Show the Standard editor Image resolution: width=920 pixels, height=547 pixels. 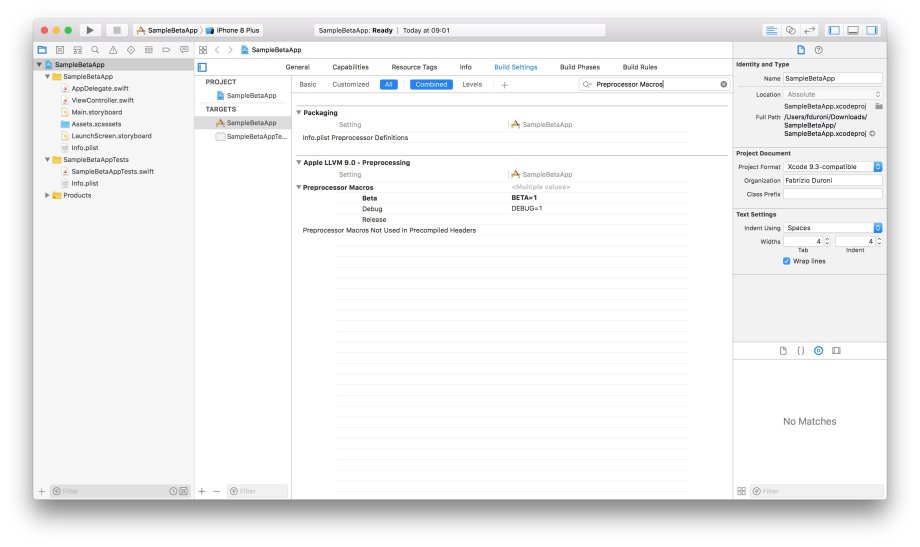772,30
